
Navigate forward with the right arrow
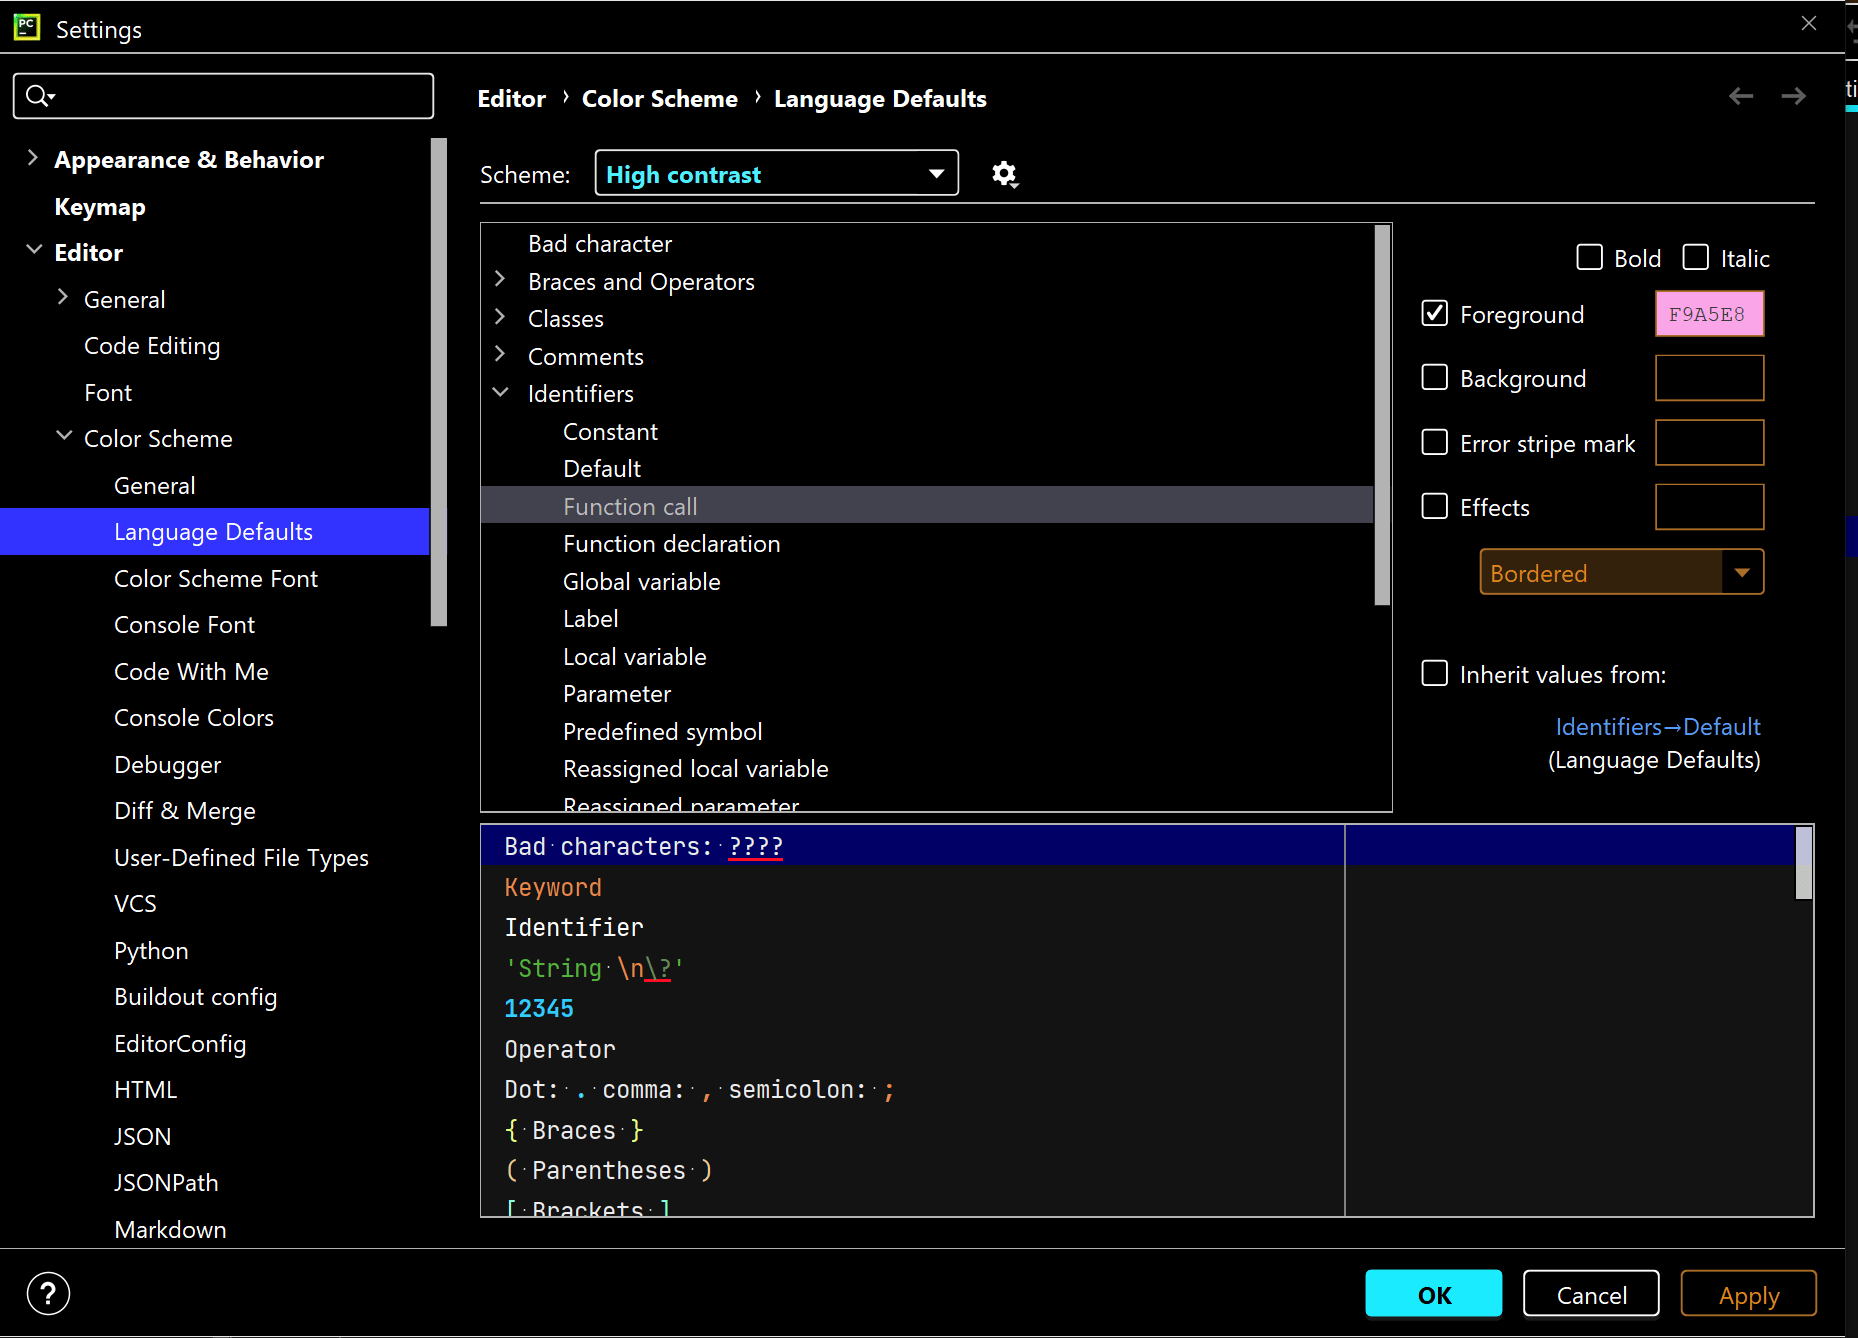coord(1794,96)
